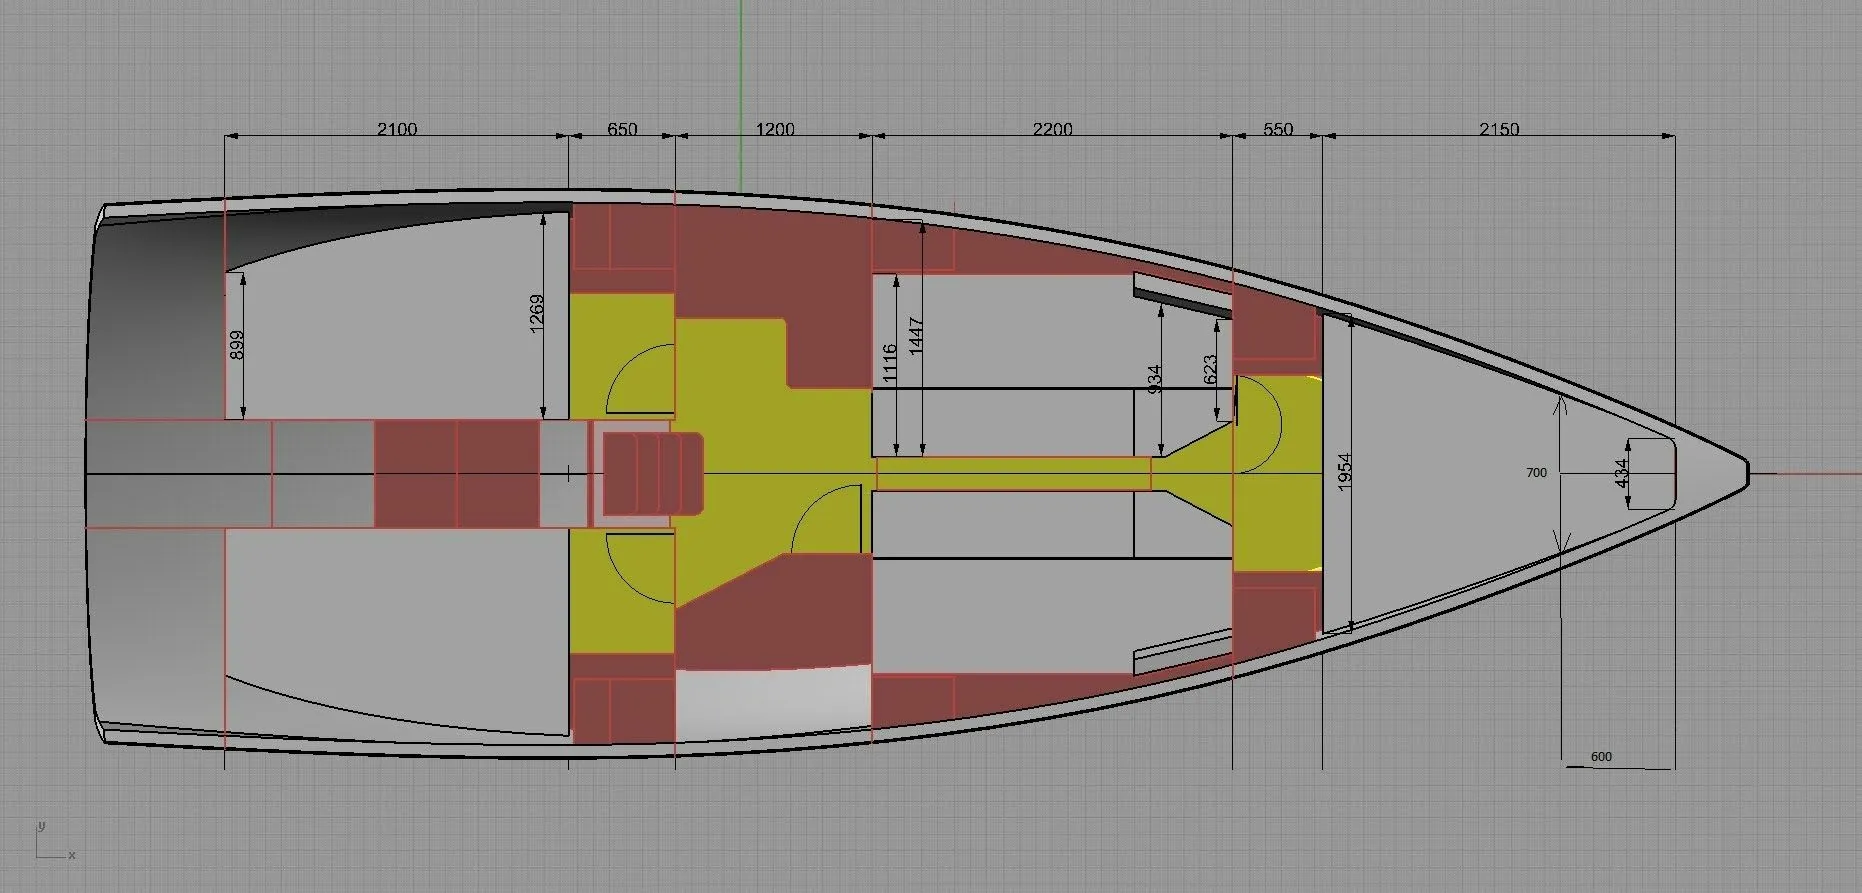Click the 2150 dimension text

pos(1498,129)
